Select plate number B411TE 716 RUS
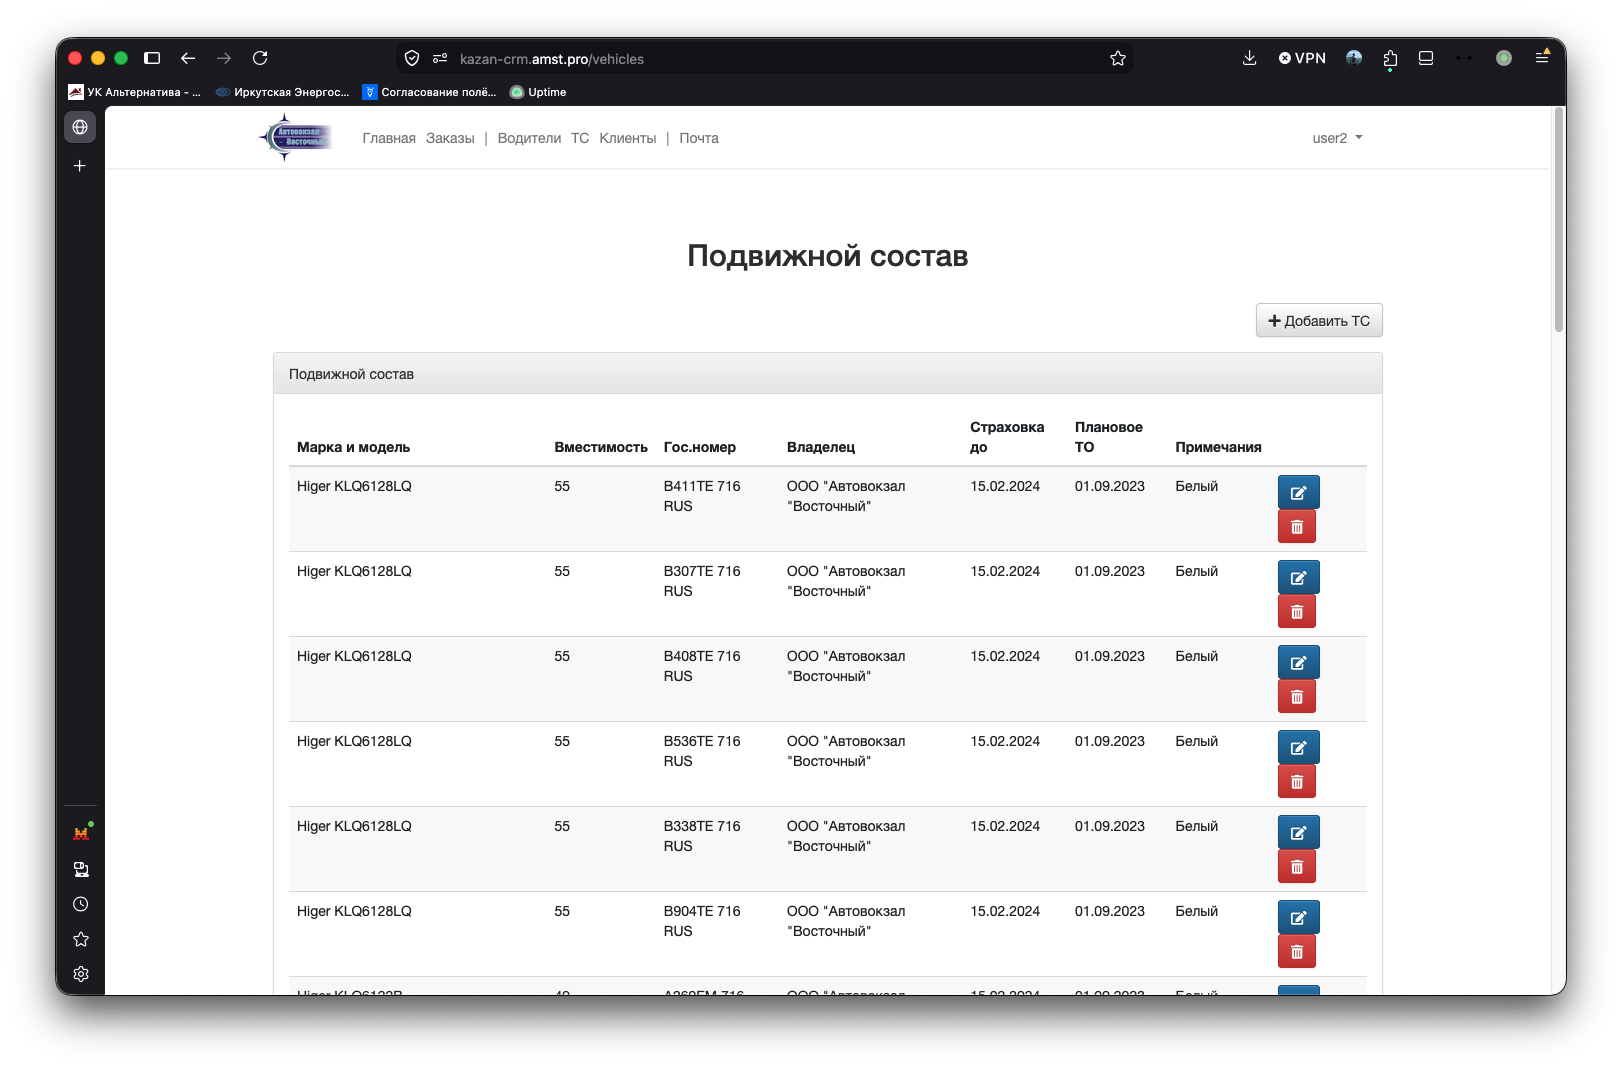The height and width of the screenshot is (1069, 1622). coord(702,496)
